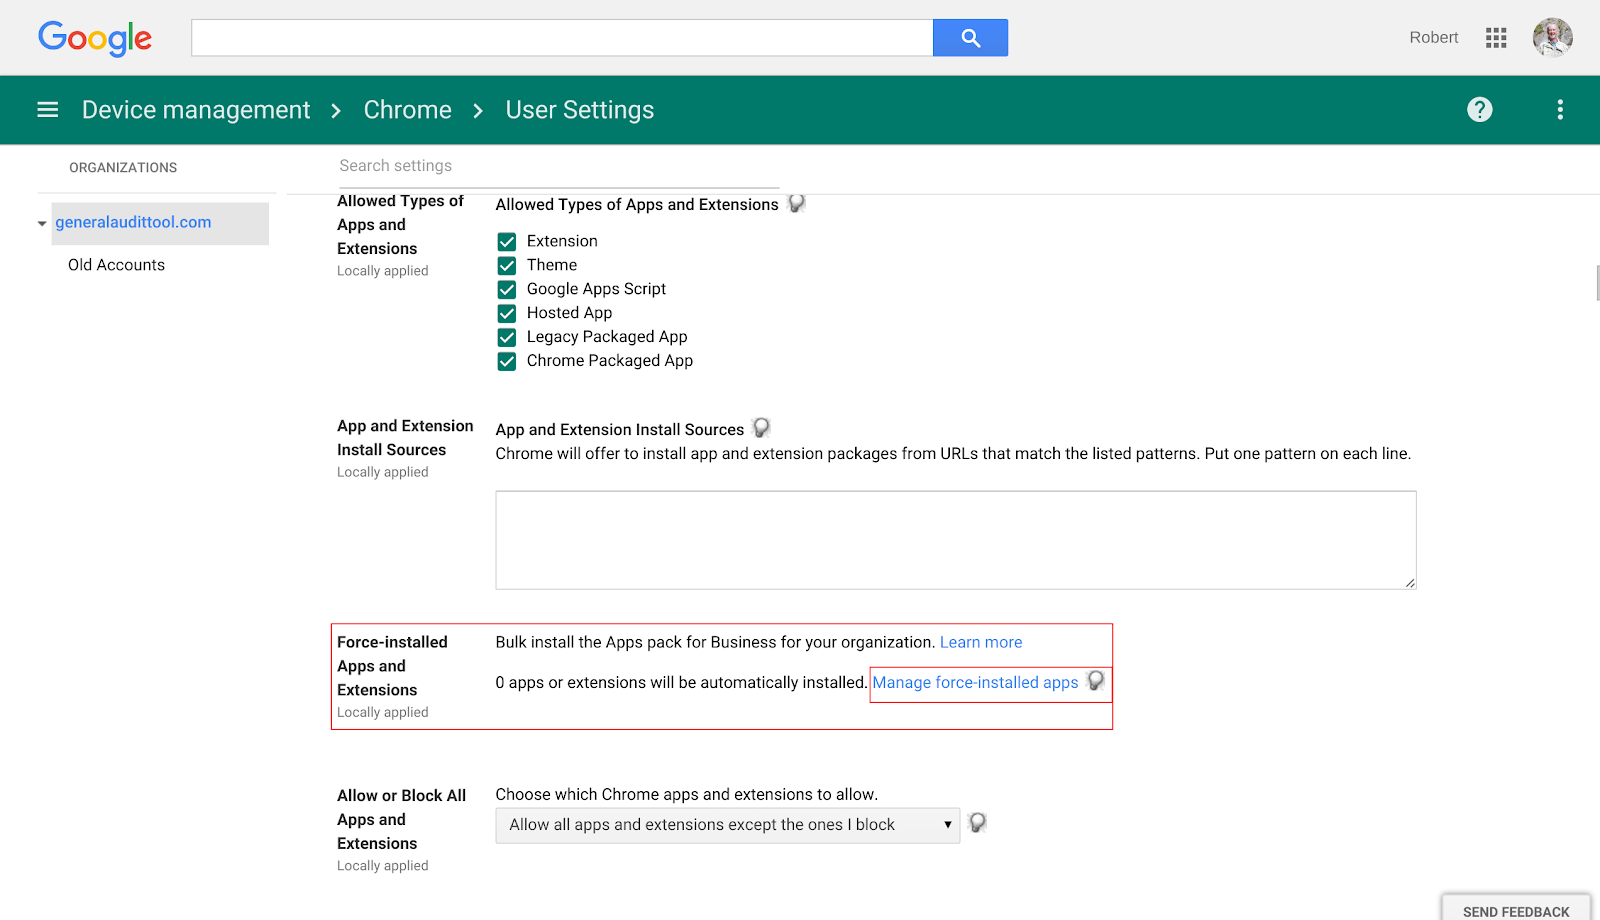The width and height of the screenshot is (1600, 920).
Task: Go to Device management breadcrumb
Action: (x=196, y=110)
